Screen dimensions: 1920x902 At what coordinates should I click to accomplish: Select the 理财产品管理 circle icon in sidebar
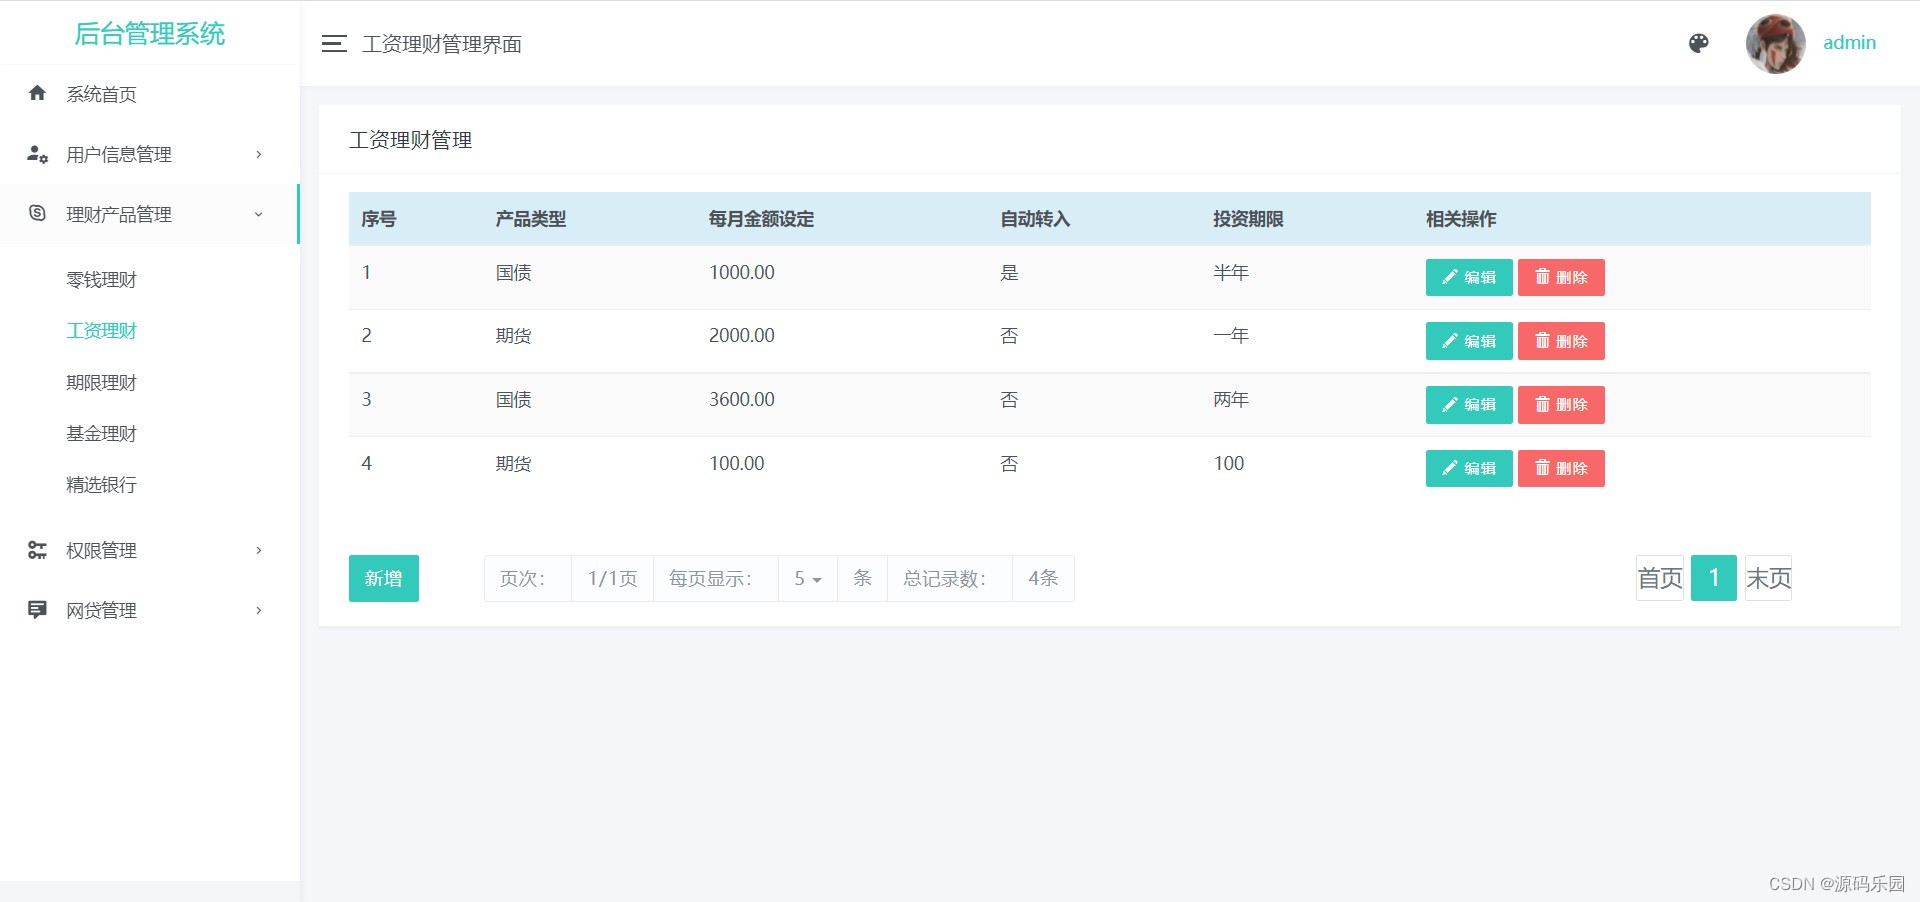pyautogui.click(x=36, y=214)
